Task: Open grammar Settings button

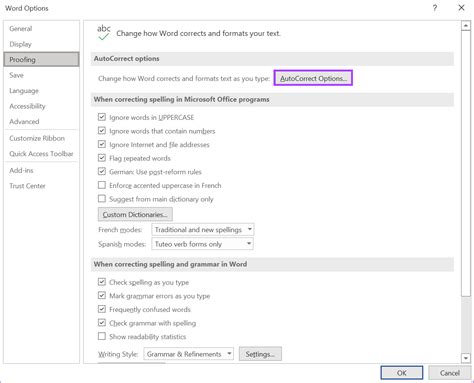Action: coord(260,354)
